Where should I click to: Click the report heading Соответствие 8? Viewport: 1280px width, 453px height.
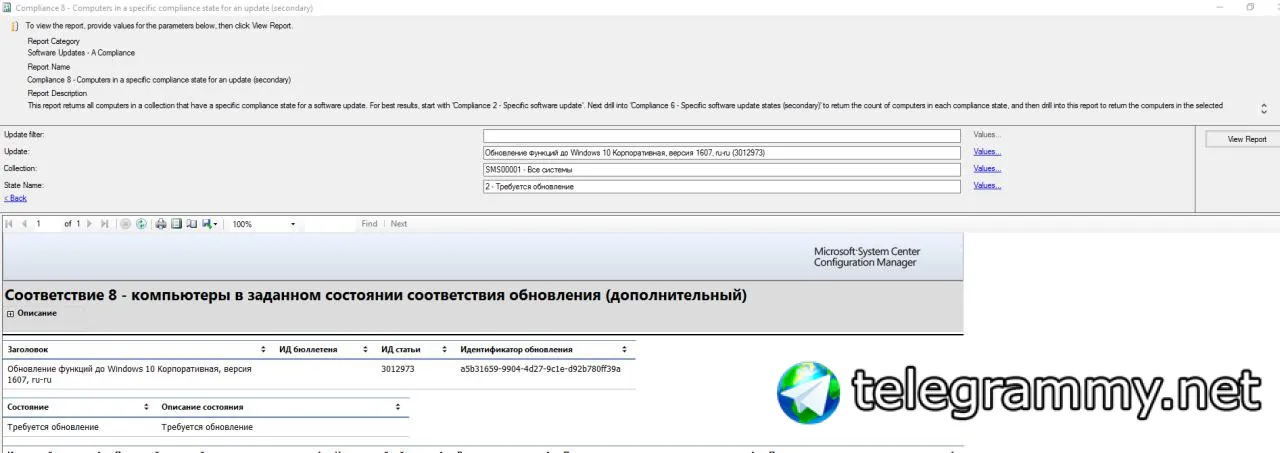375,295
